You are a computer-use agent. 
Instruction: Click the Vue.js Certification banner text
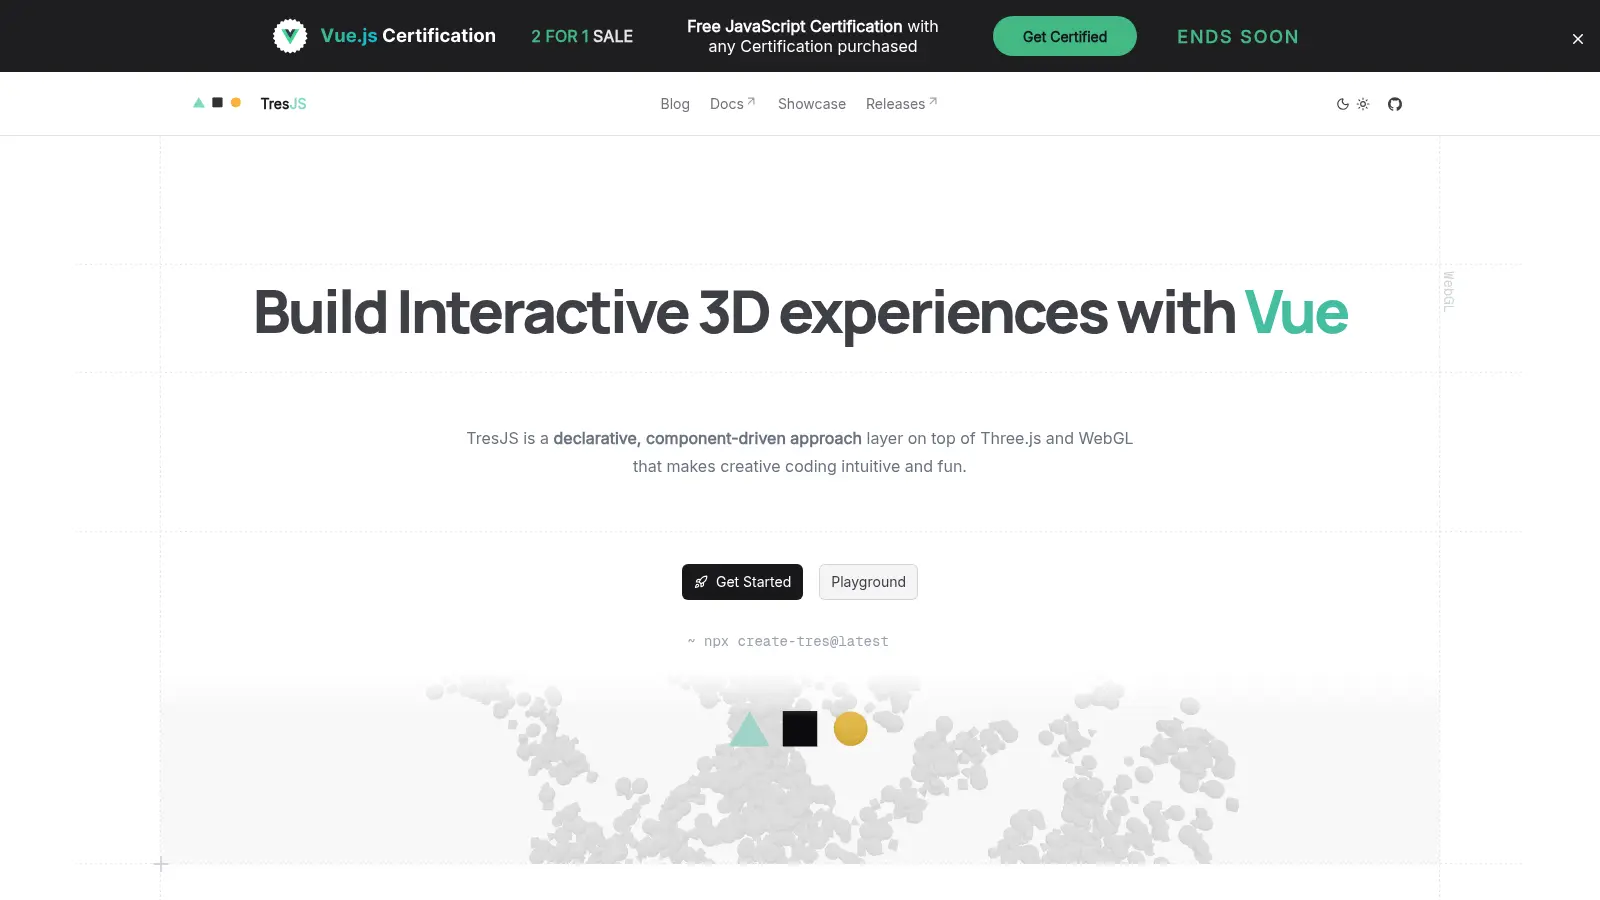coord(408,36)
